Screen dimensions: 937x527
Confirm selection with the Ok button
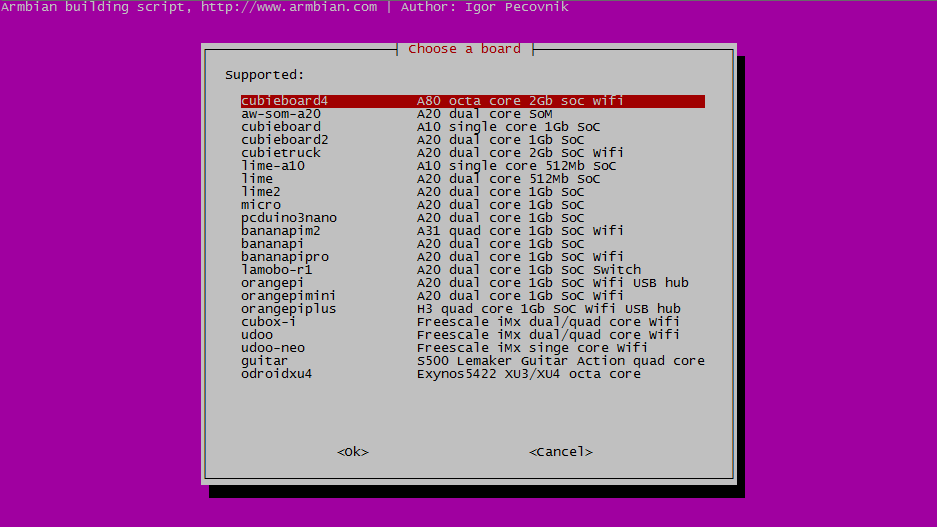[x=353, y=452]
